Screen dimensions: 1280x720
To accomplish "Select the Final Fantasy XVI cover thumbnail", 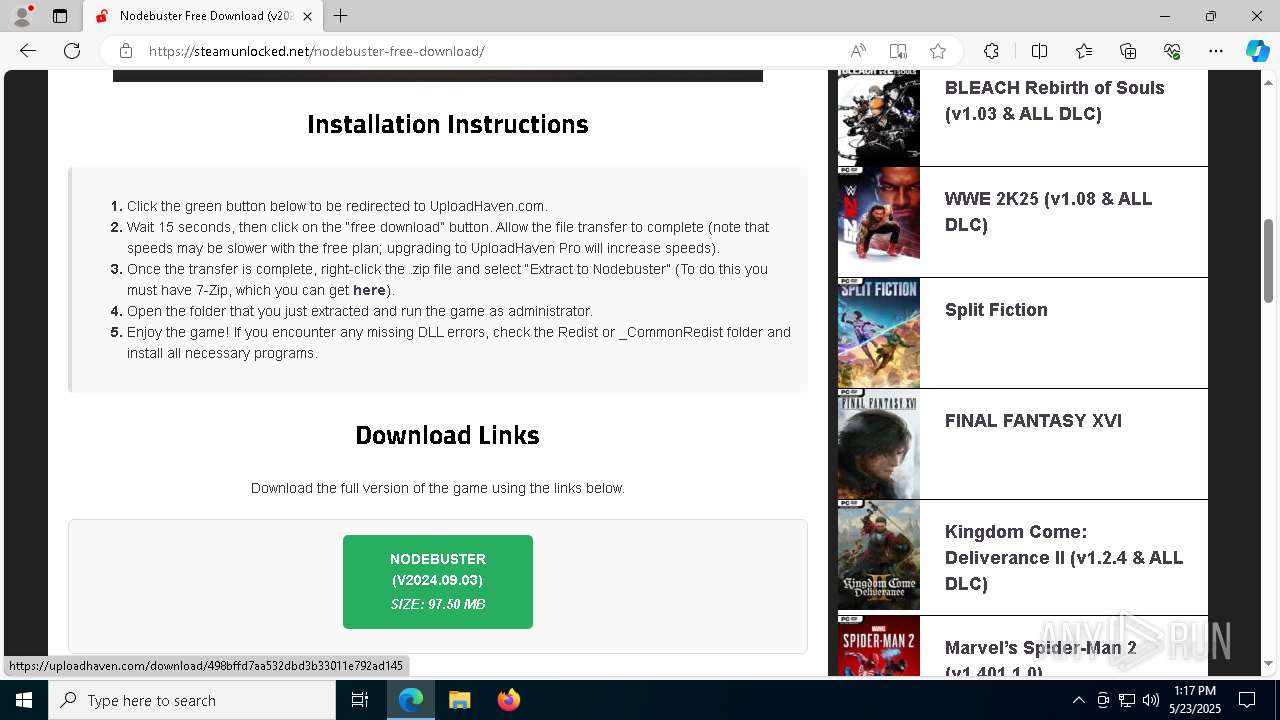I will [879, 444].
